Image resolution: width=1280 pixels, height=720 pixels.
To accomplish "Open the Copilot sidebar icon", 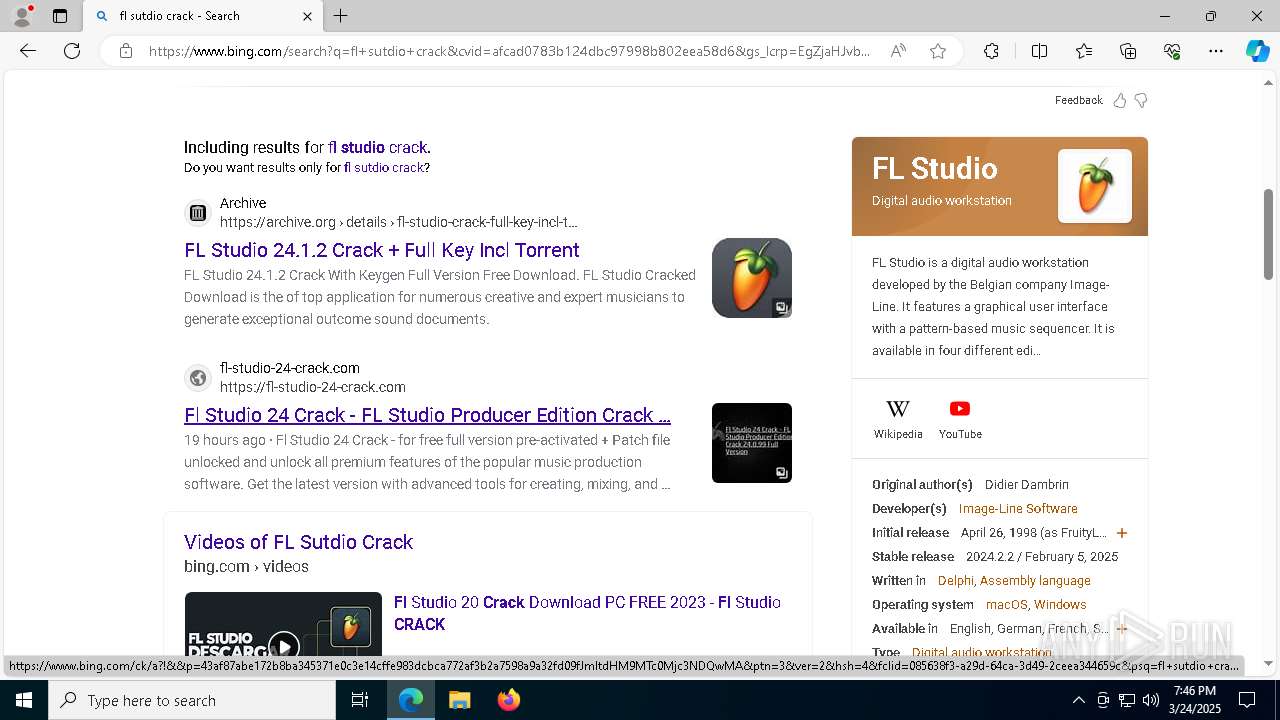I will pos(1257,51).
